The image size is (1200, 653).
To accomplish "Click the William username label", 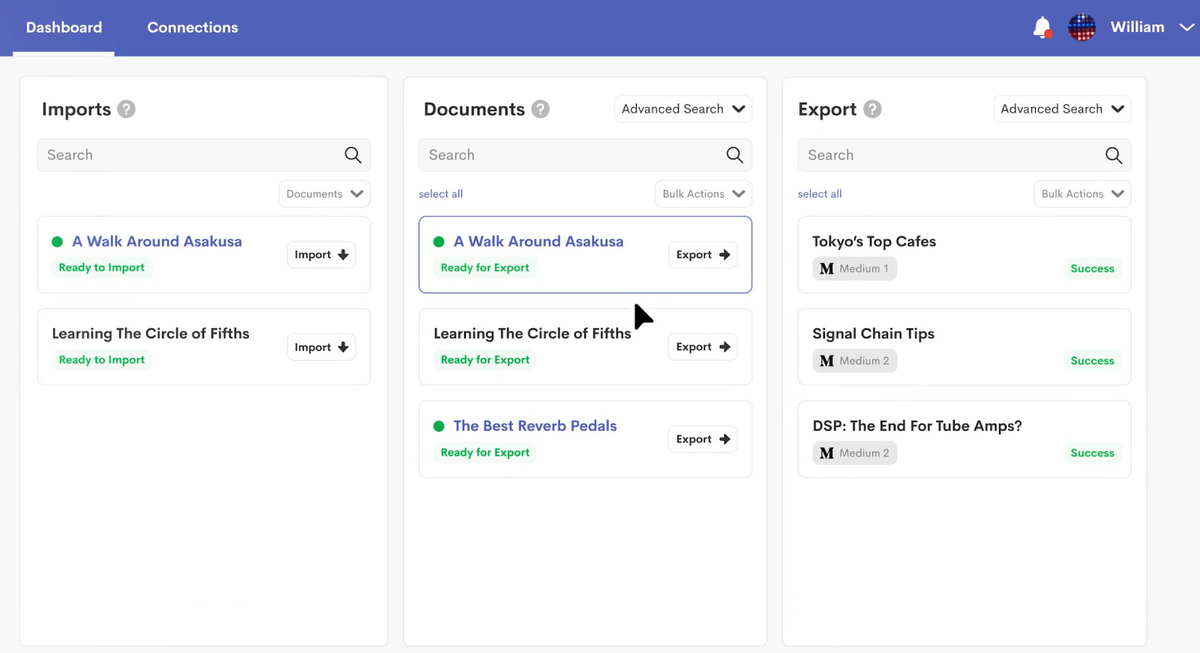I will coord(1137,27).
